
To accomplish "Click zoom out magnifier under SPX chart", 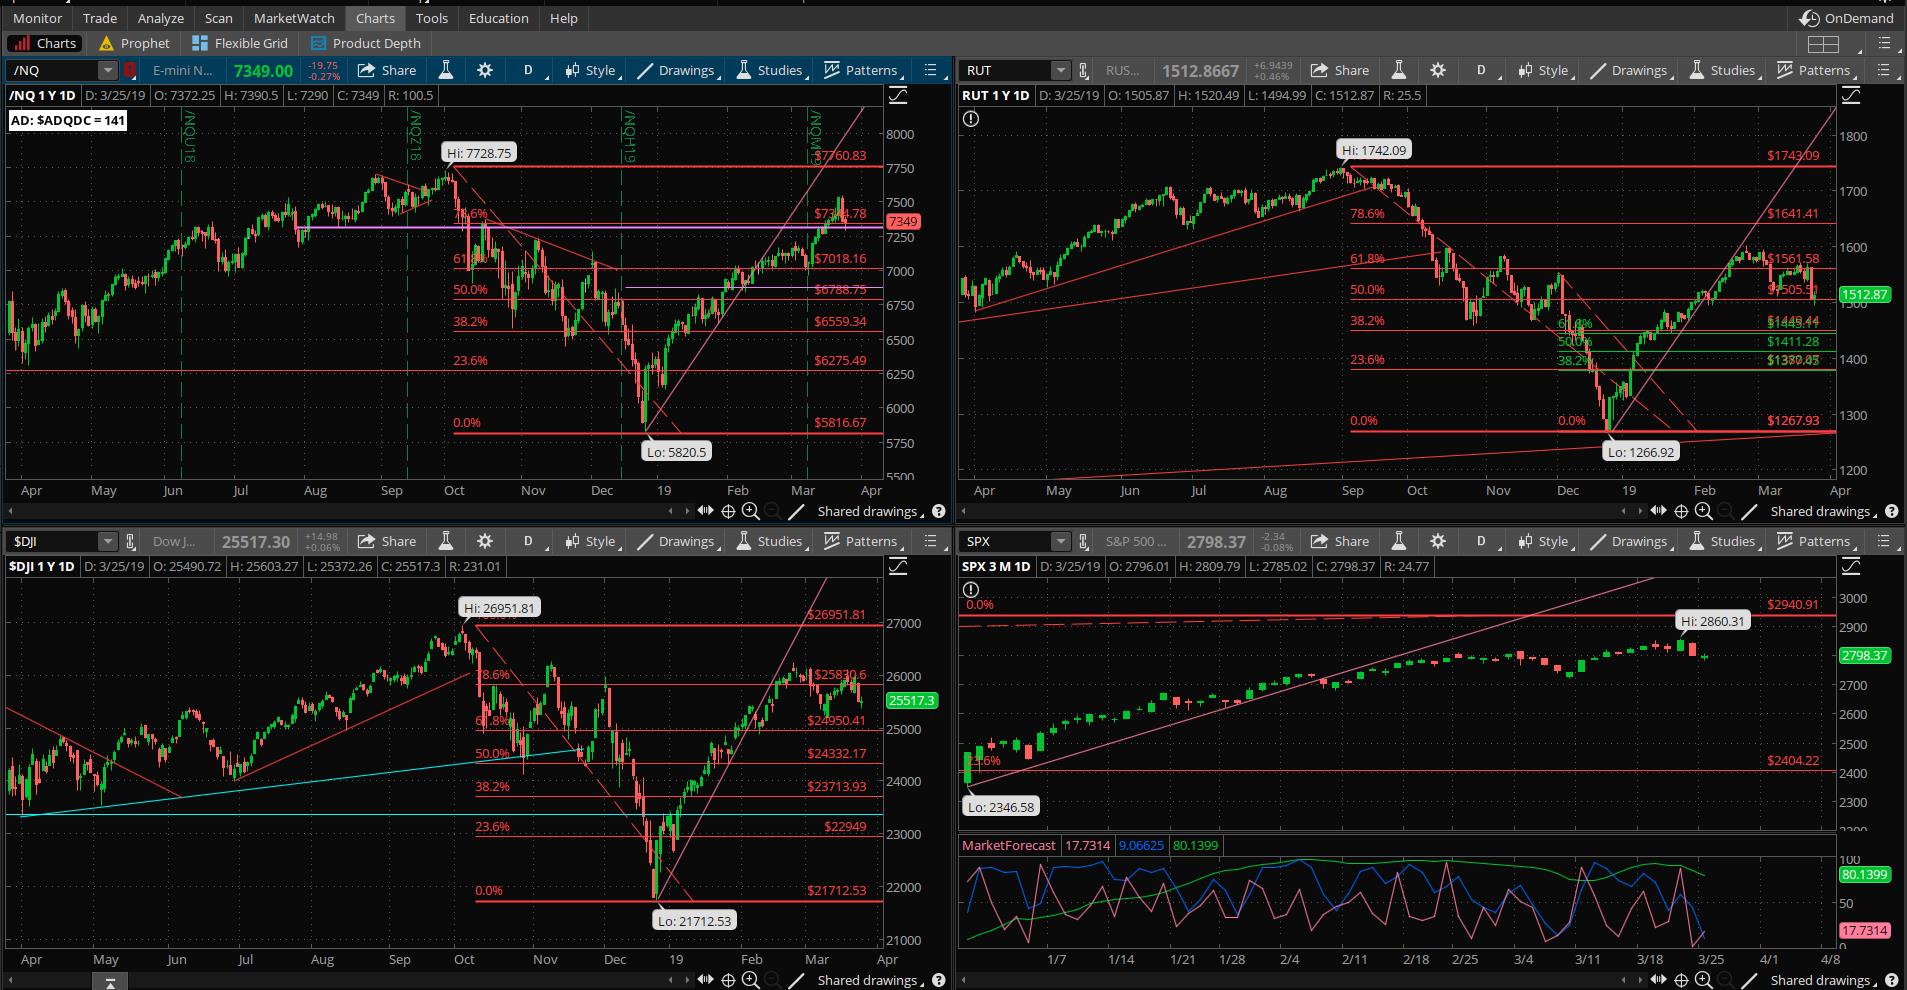I will click(1726, 980).
